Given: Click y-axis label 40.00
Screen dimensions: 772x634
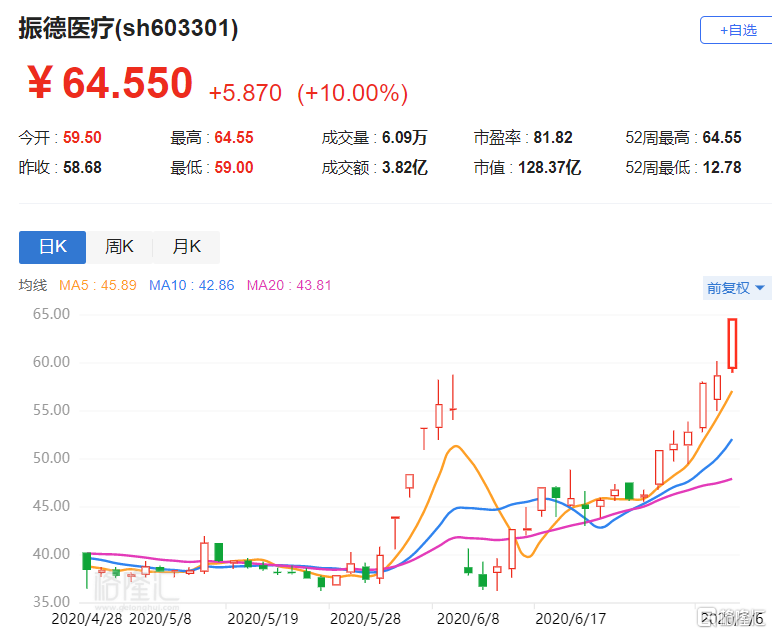Looking at the screenshot, I should [52, 554].
